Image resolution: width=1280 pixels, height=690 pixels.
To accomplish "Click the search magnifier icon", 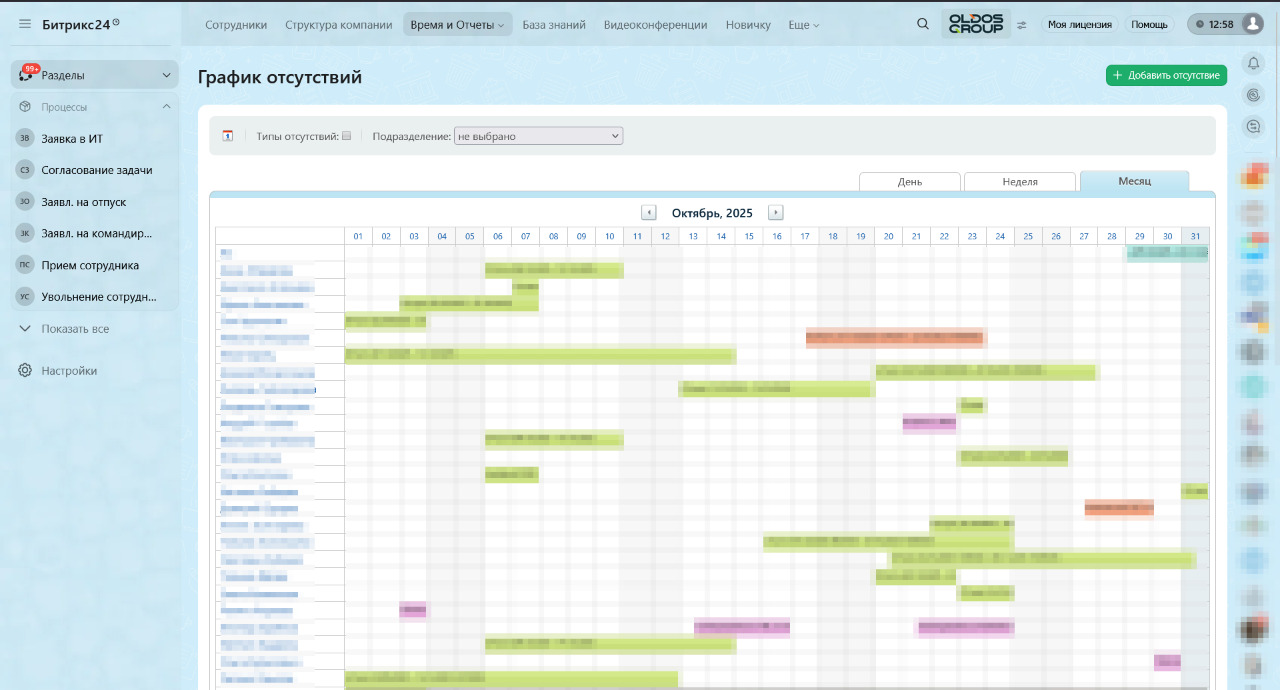I will pyautogui.click(x=923, y=24).
